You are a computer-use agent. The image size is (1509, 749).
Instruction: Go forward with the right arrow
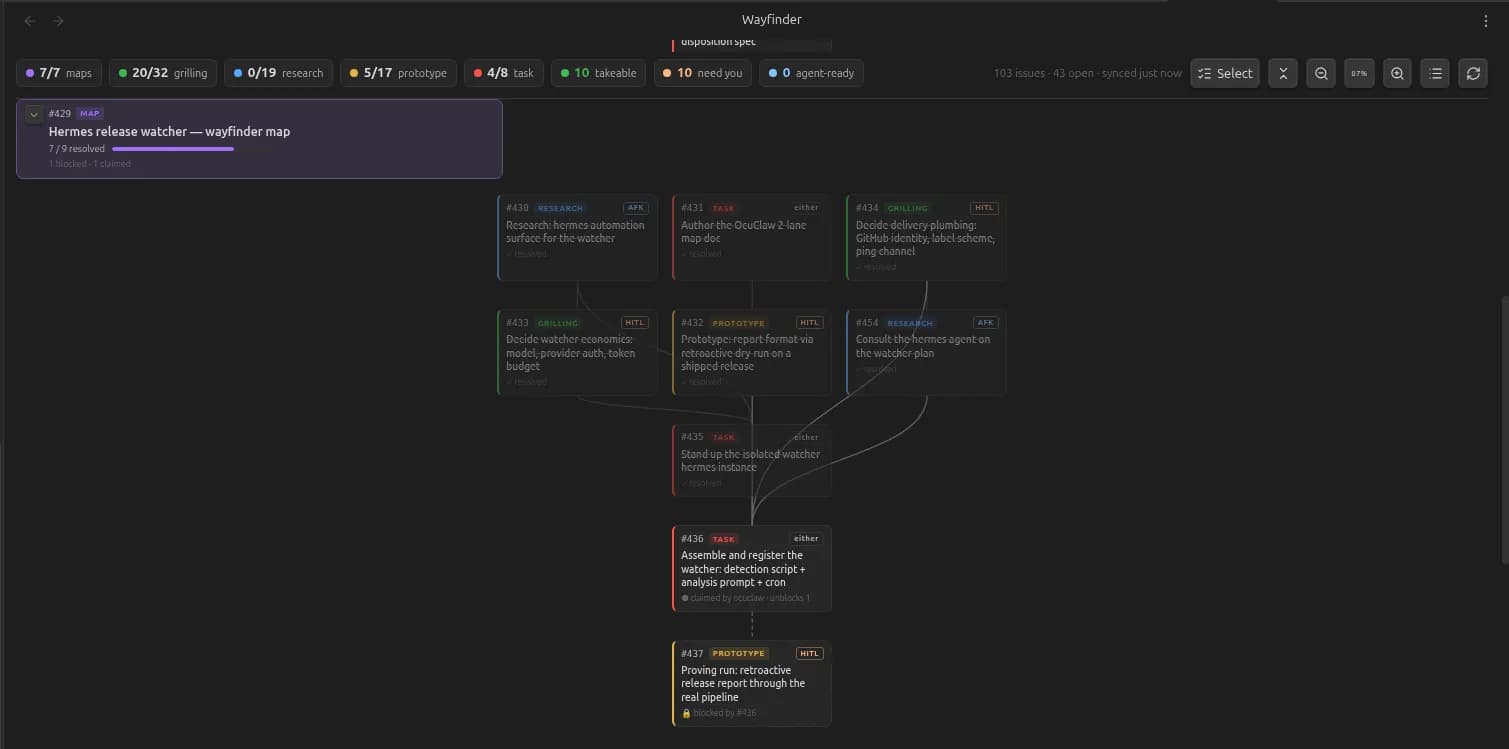(x=58, y=20)
